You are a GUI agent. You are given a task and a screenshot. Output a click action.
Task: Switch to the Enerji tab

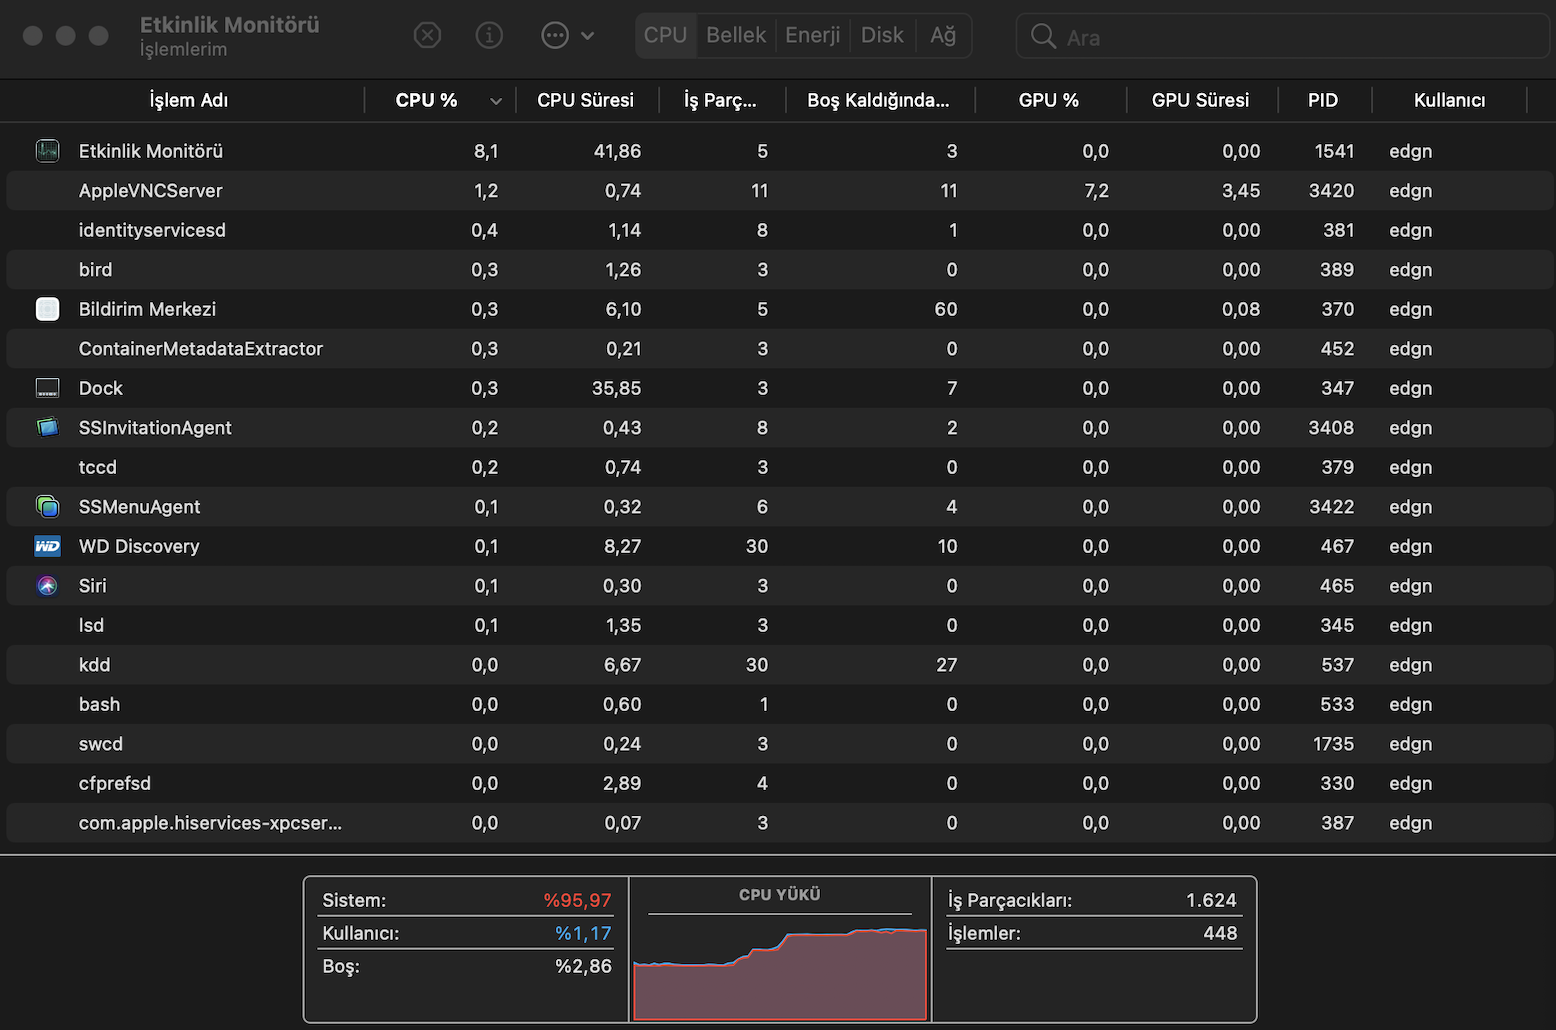(813, 35)
